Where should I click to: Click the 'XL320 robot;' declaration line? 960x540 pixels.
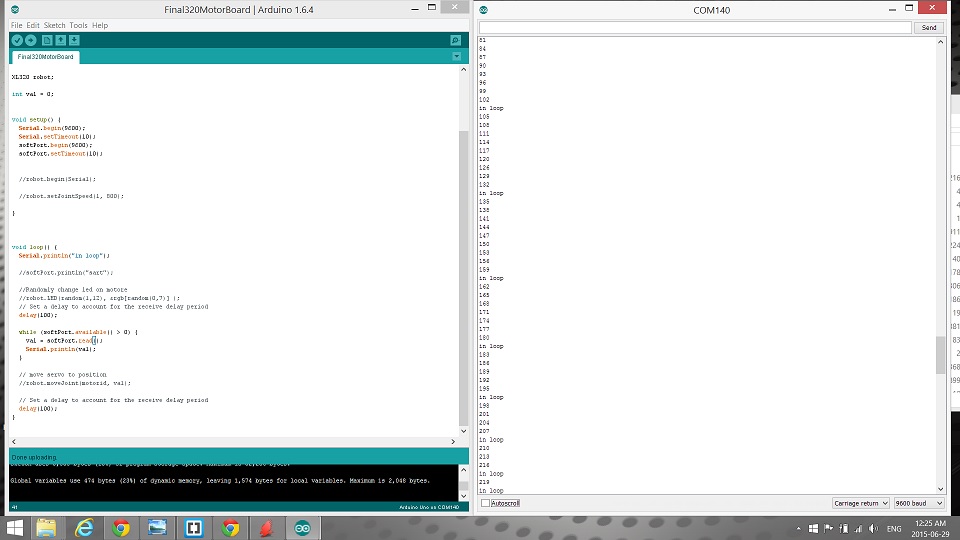coord(32,77)
